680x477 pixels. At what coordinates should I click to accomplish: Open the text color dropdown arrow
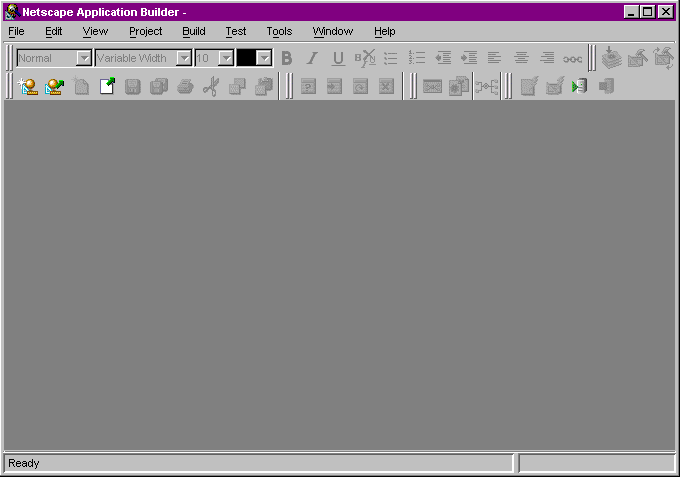[264, 58]
